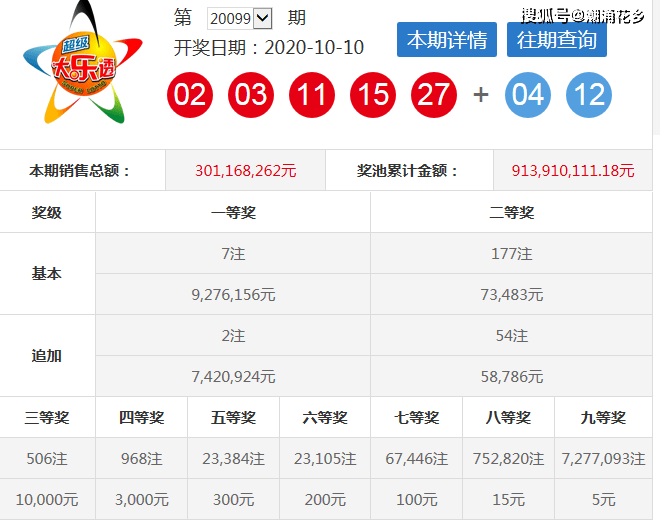
Task: Open the issue number 20099 dropdown
Action: coord(240,19)
